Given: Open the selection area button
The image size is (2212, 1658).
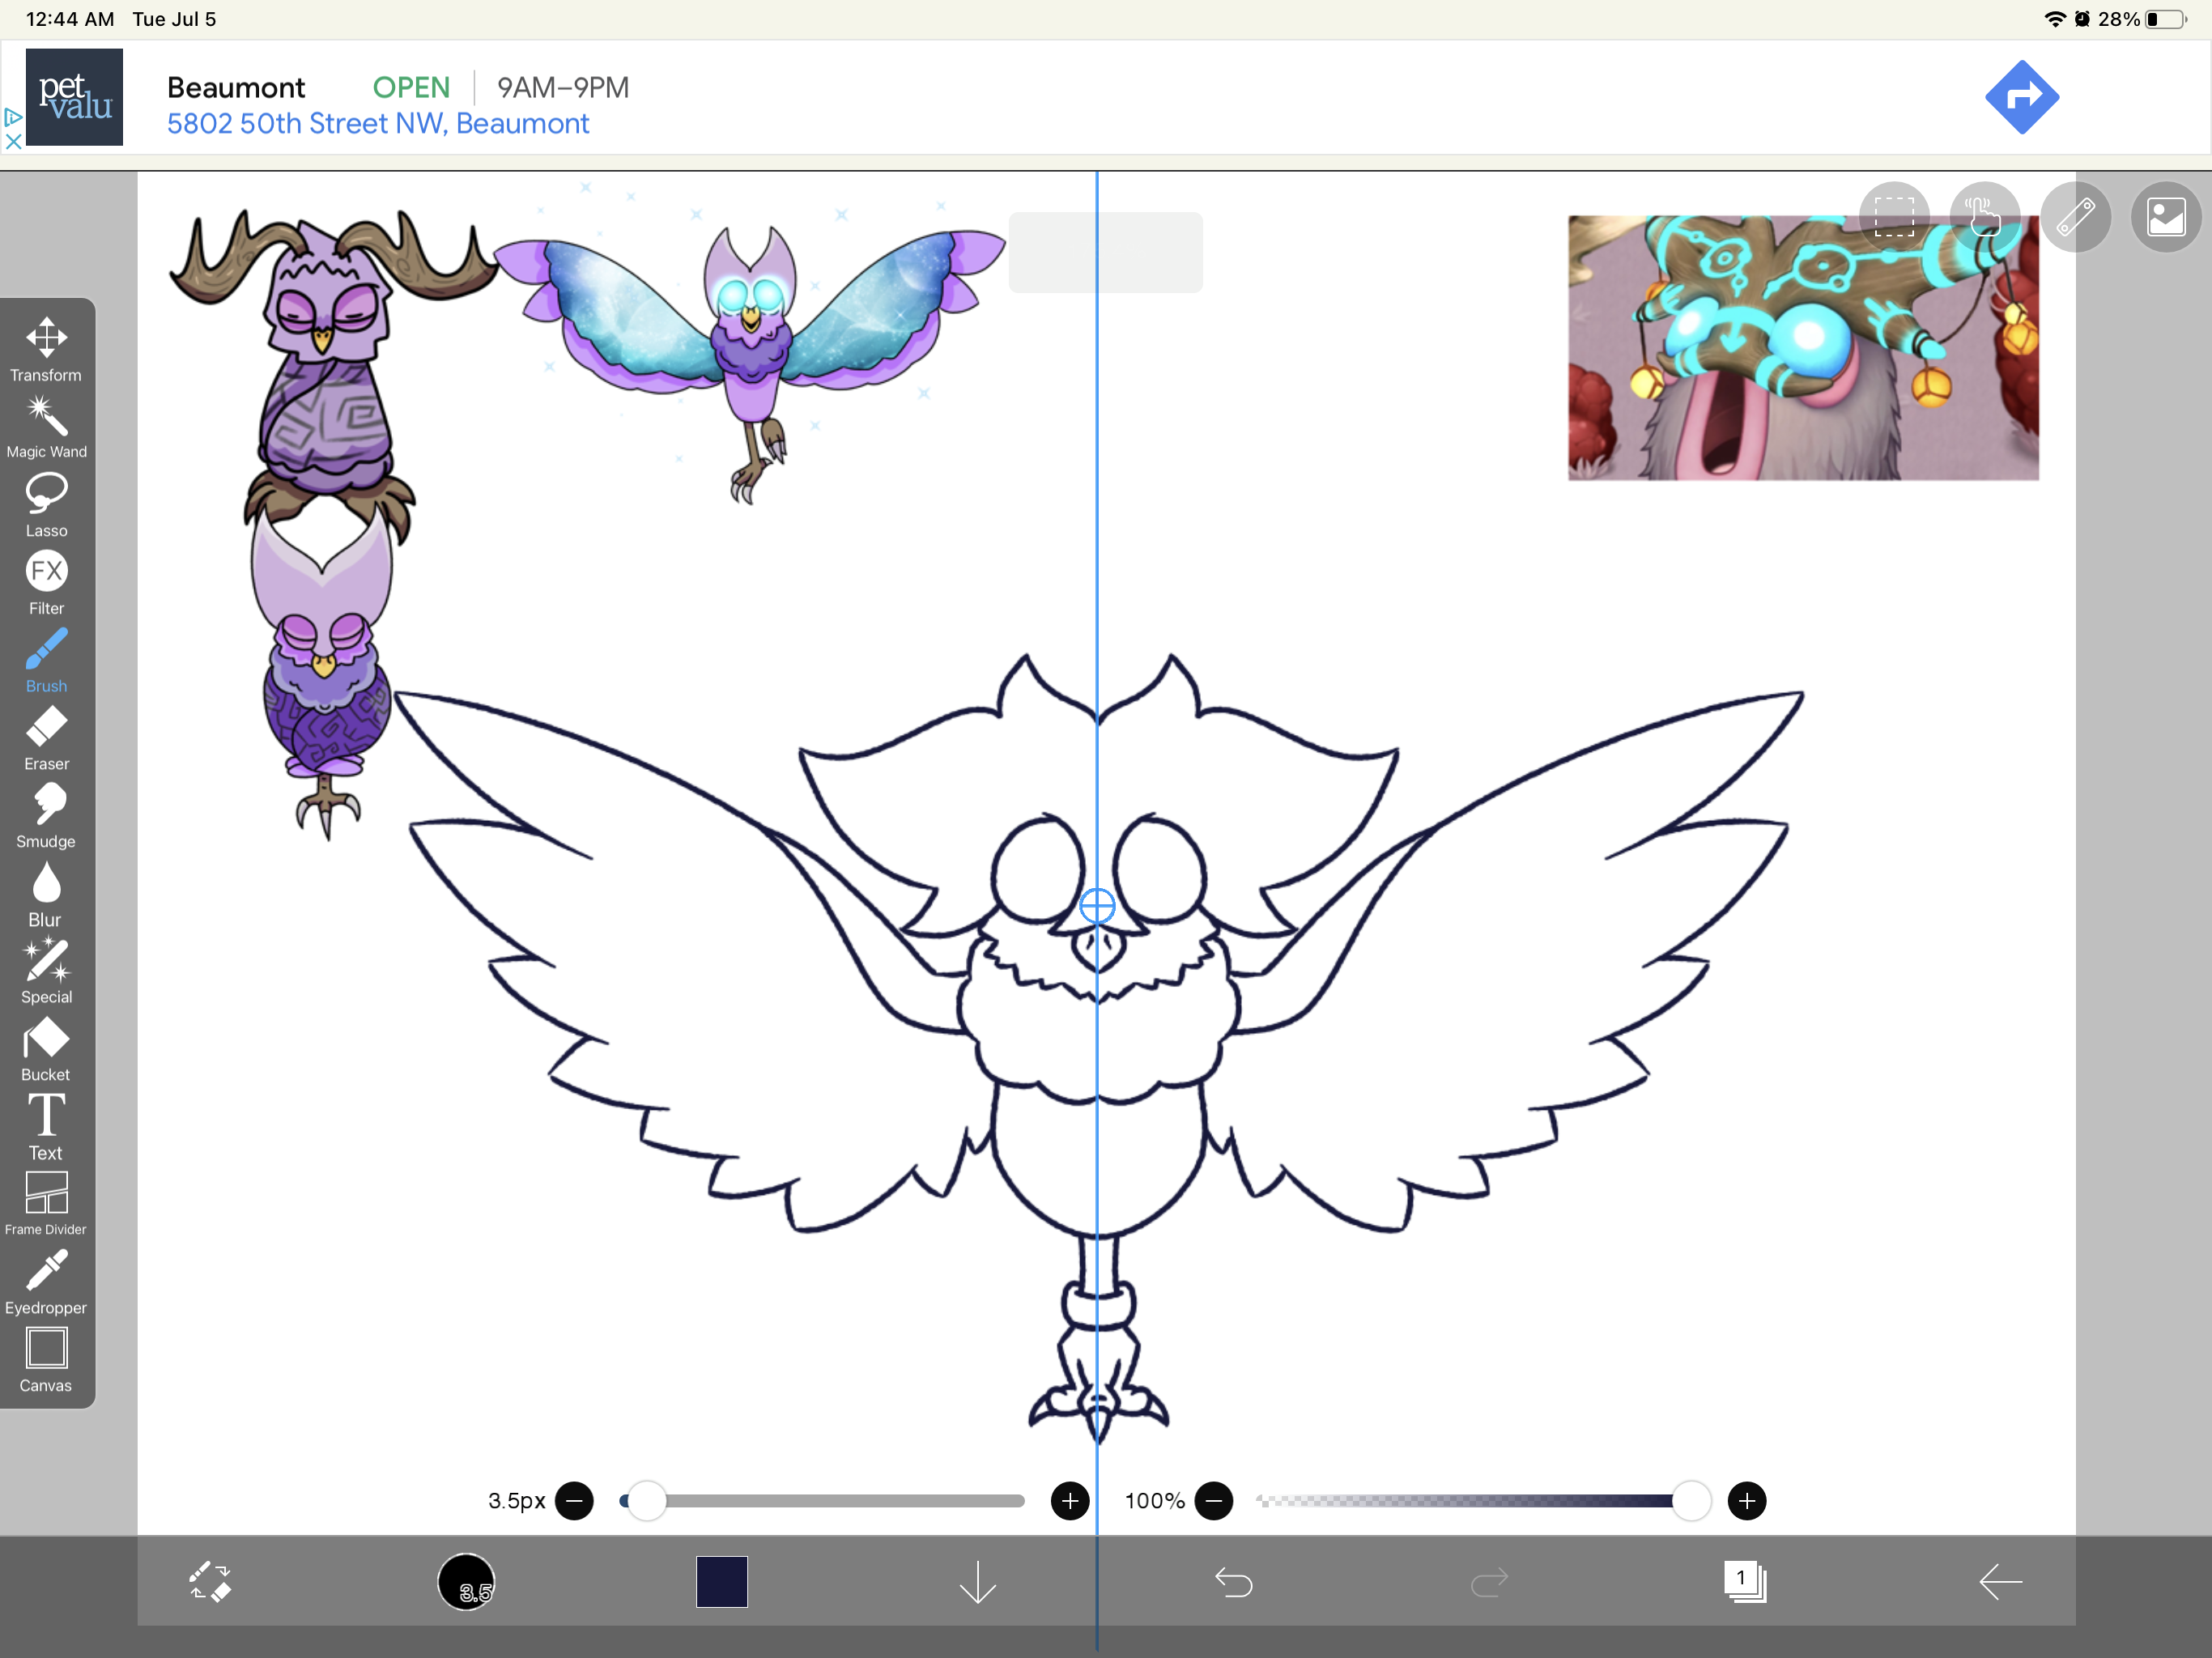Looking at the screenshot, I should [1894, 217].
